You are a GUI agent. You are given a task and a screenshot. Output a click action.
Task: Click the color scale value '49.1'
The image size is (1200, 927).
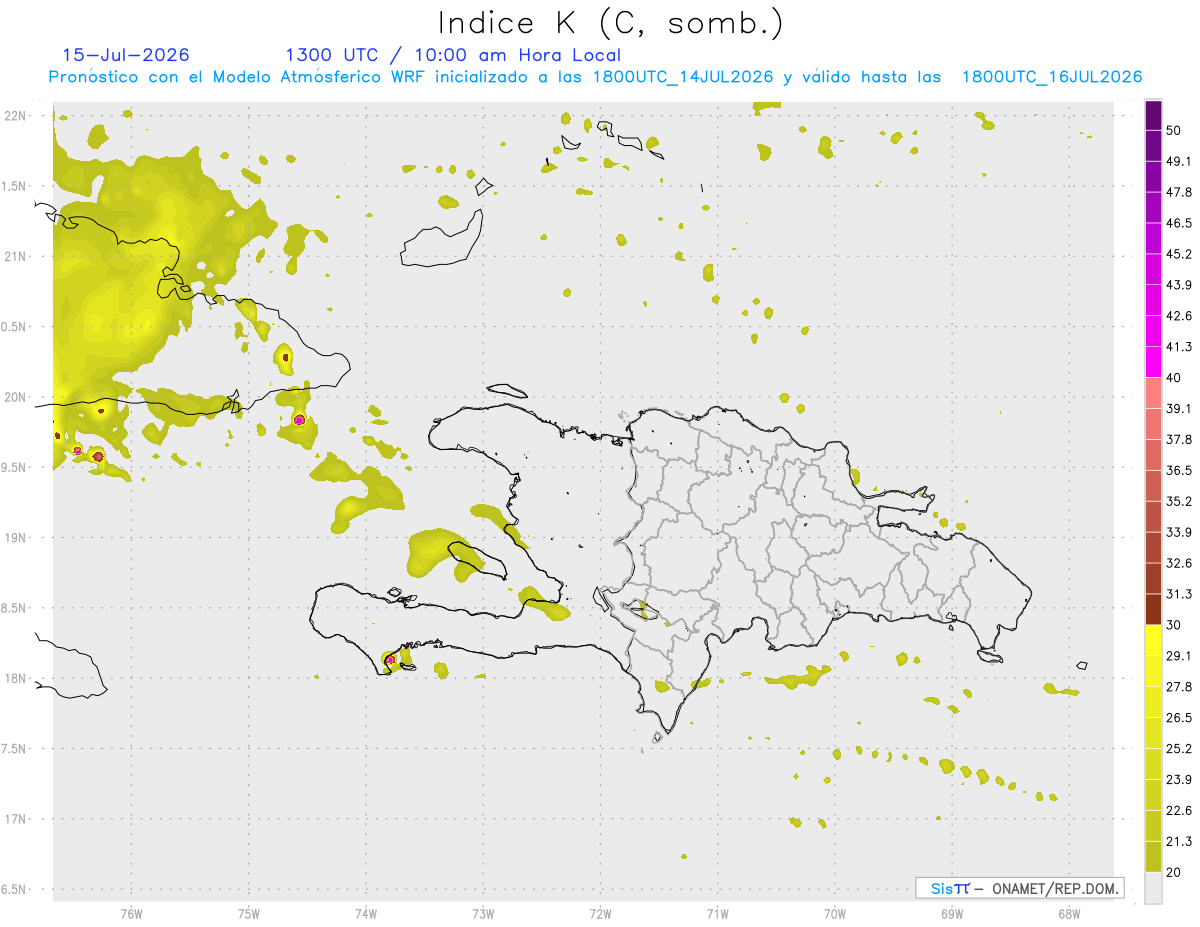coord(1179,162)
